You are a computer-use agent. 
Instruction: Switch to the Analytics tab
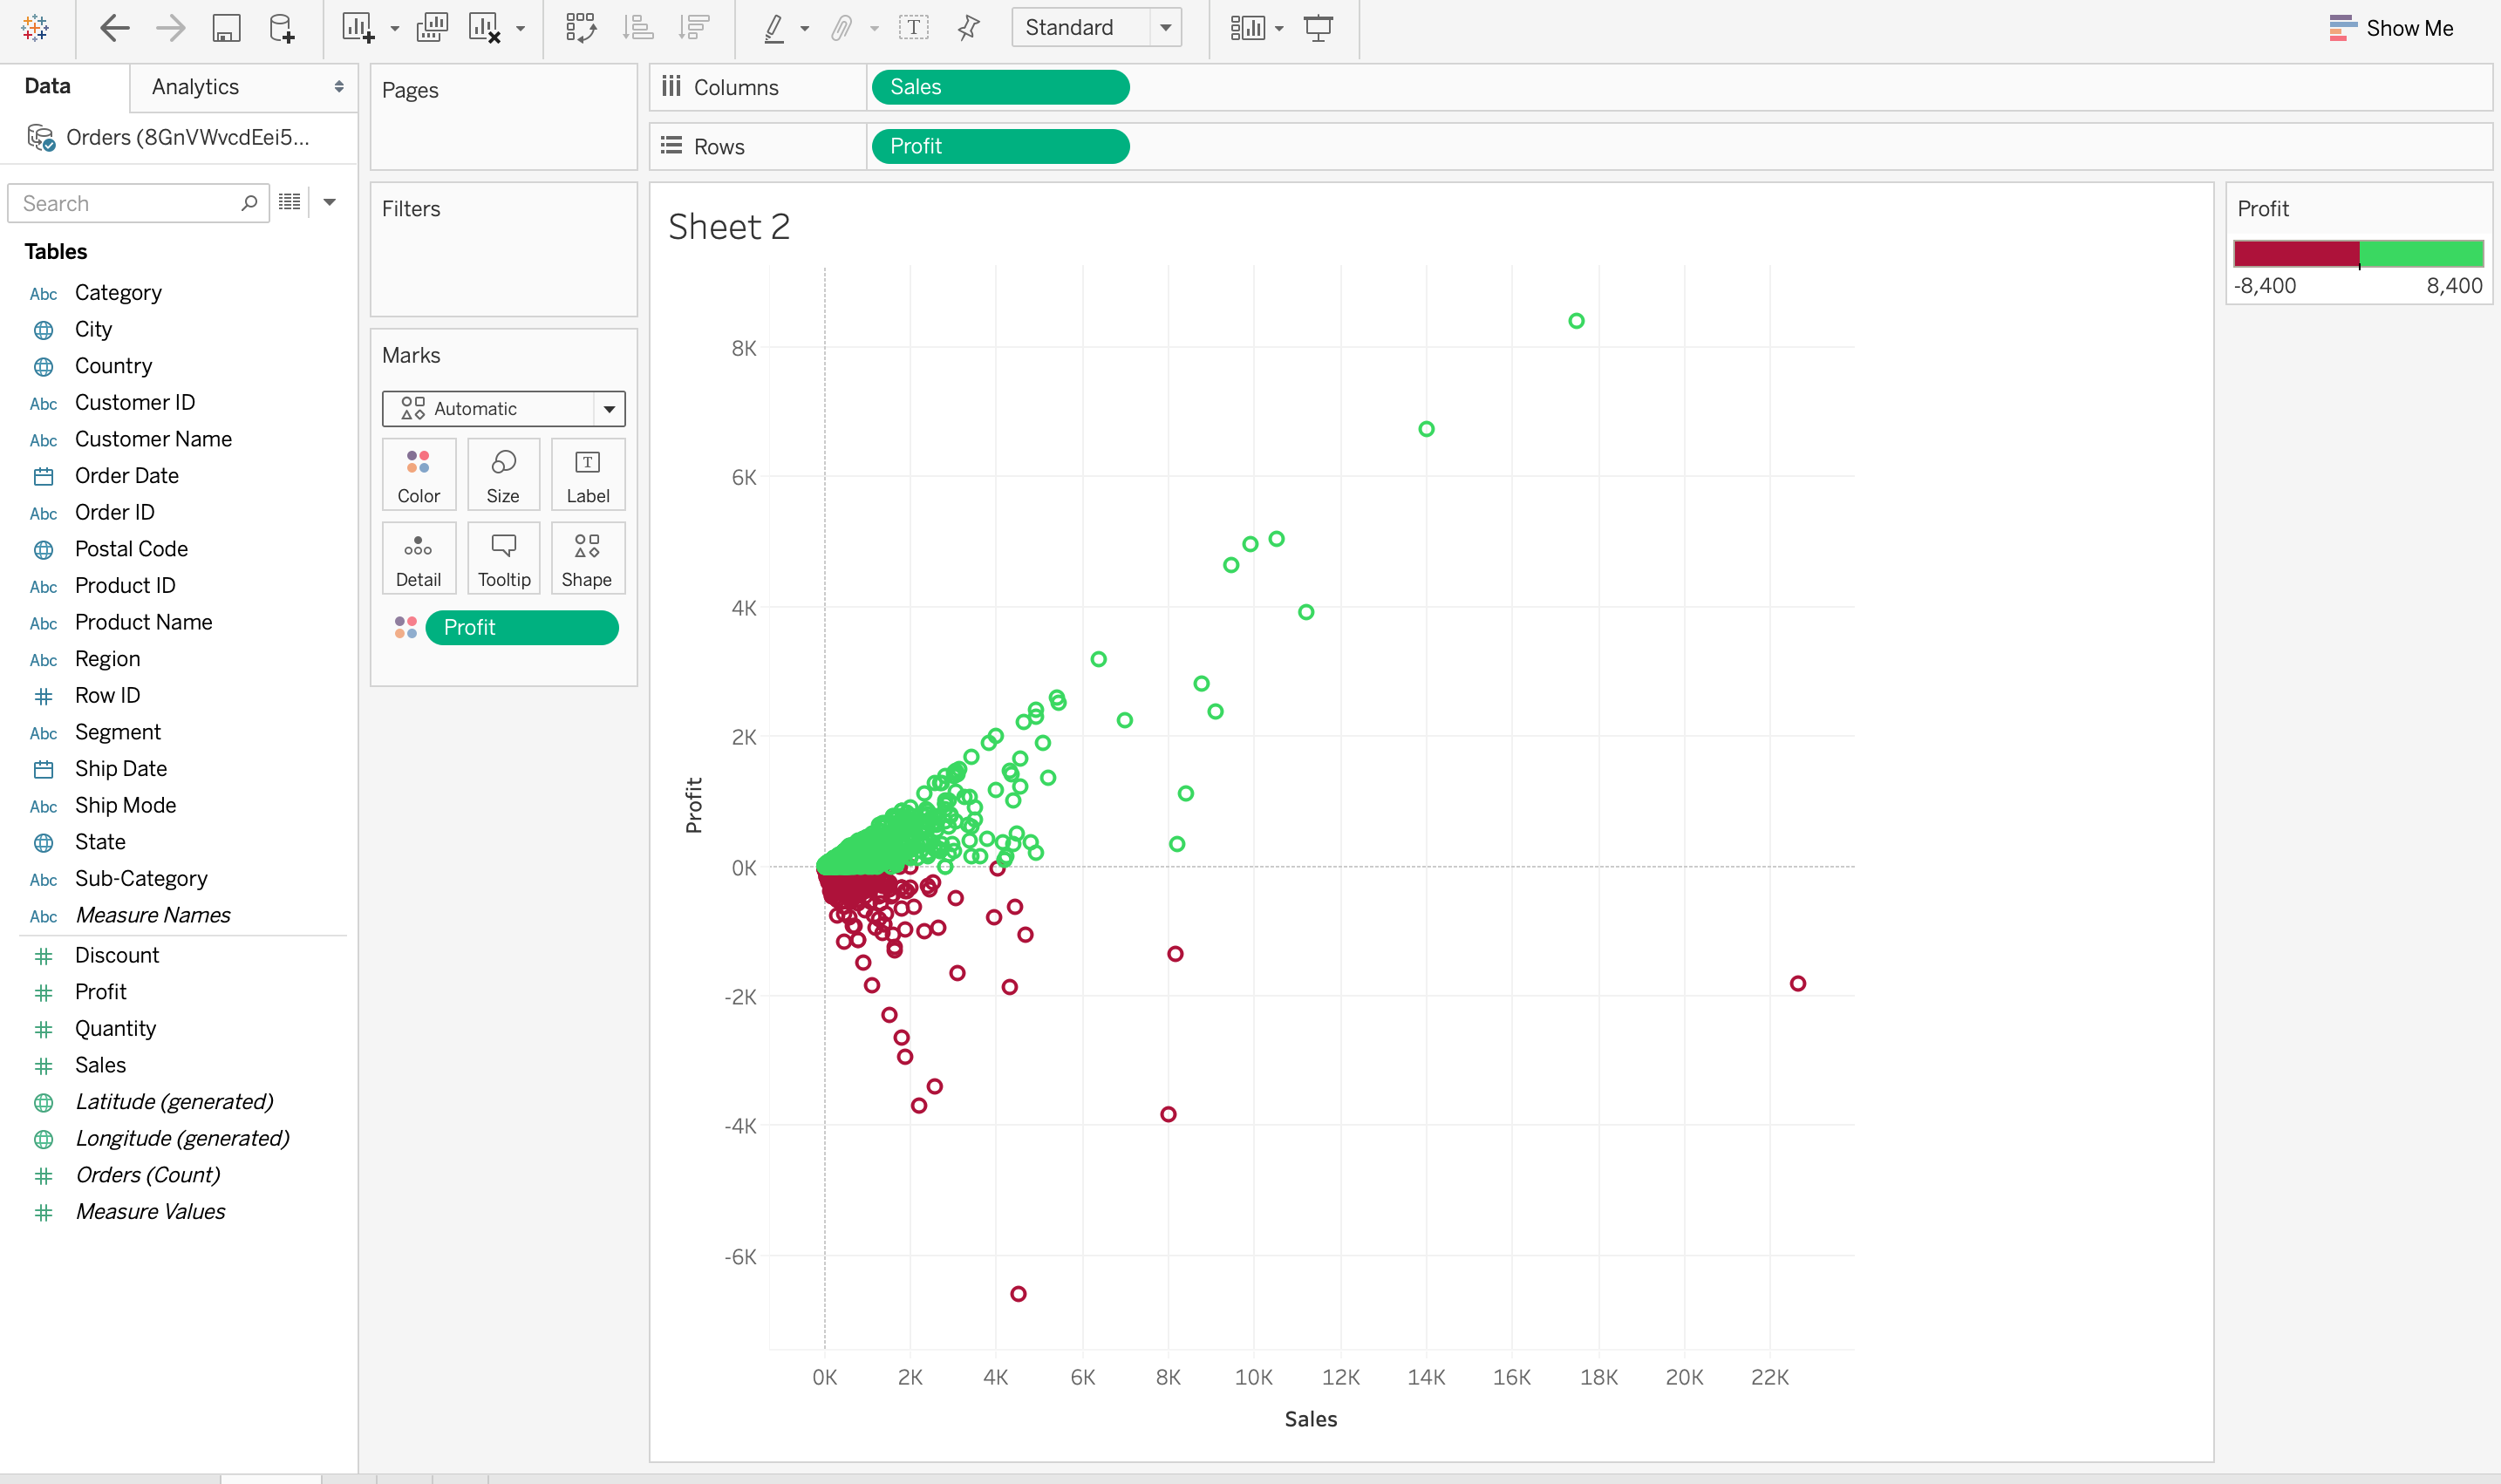195,87
